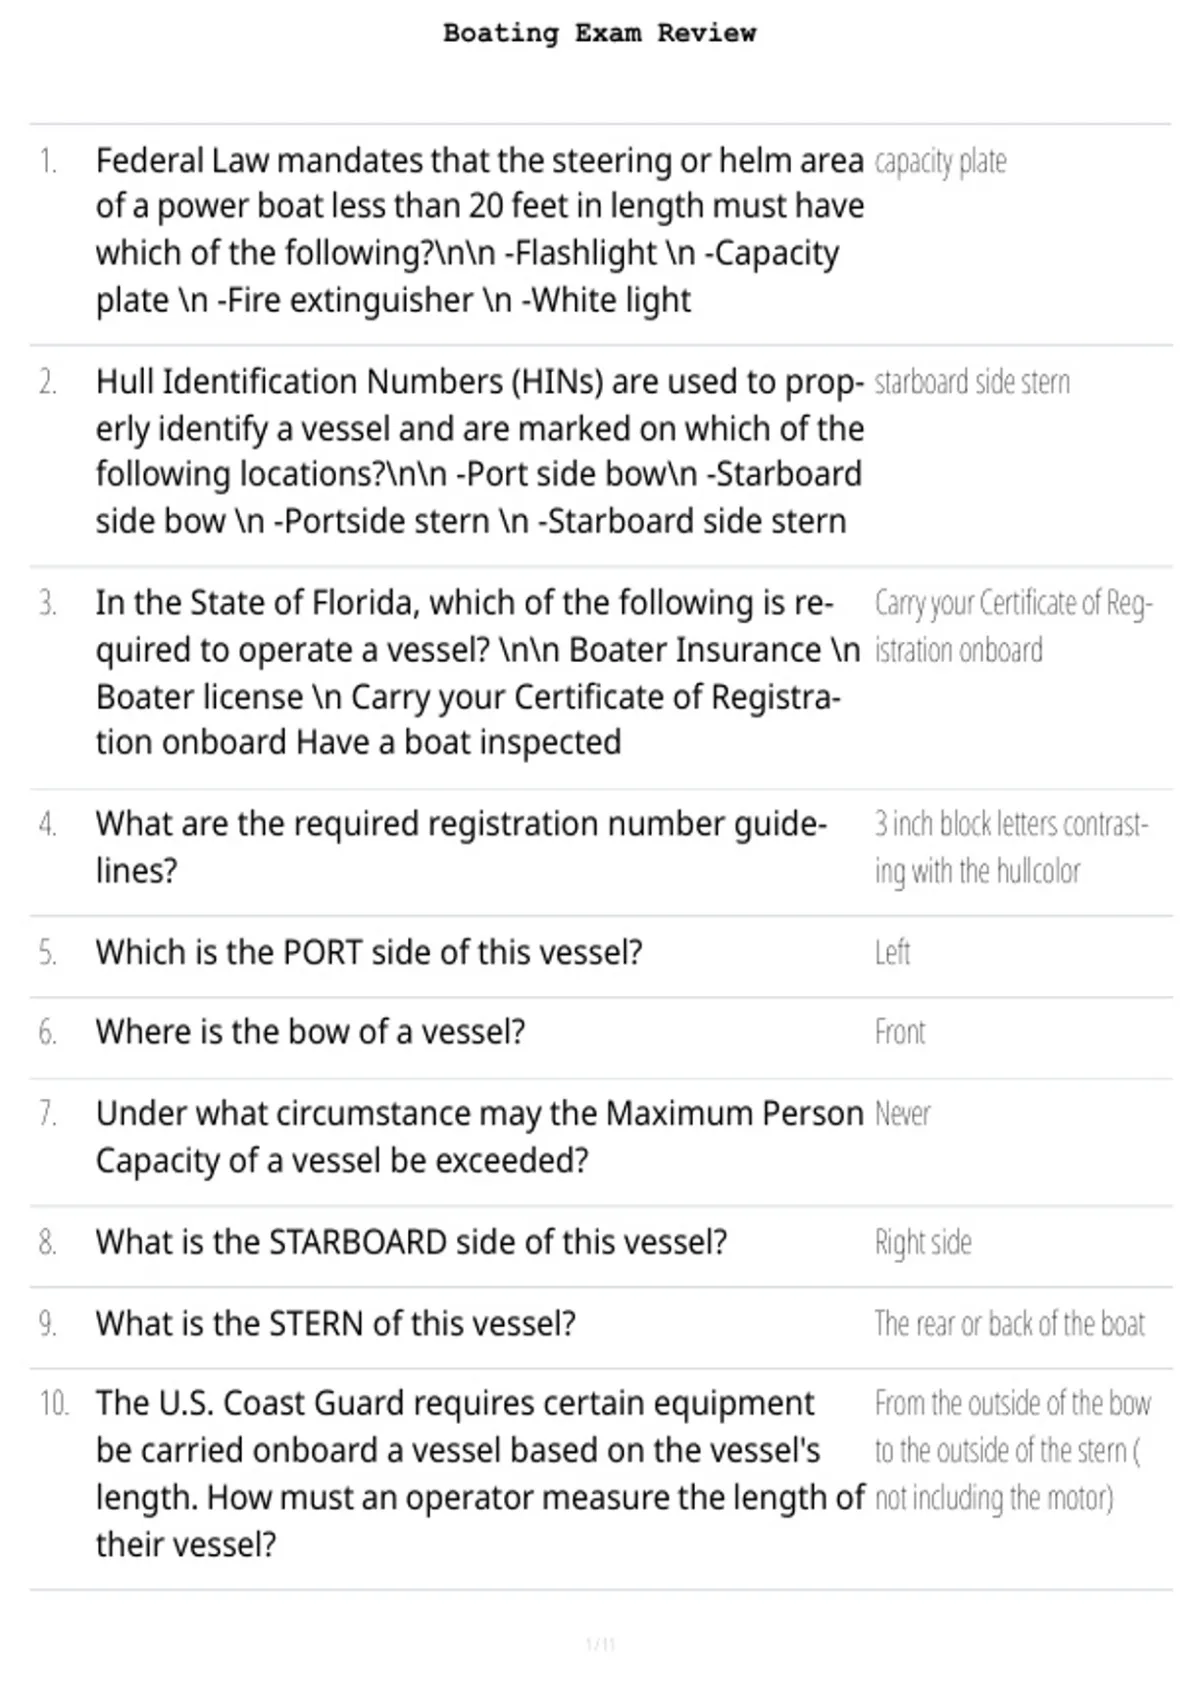Screen dimensions: 1200x1700
Task: Select the answer 'Carry your Certificate of Registration onboard'
Action: (x=1013, y=626)
